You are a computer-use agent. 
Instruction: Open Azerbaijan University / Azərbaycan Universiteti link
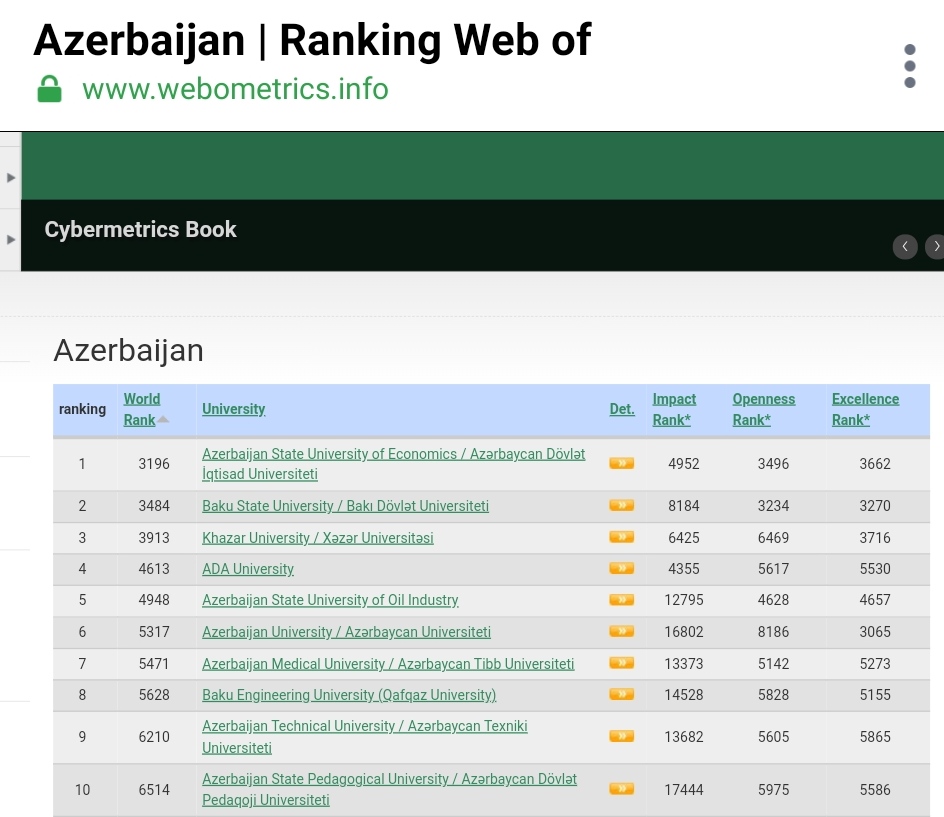point(347,632)
